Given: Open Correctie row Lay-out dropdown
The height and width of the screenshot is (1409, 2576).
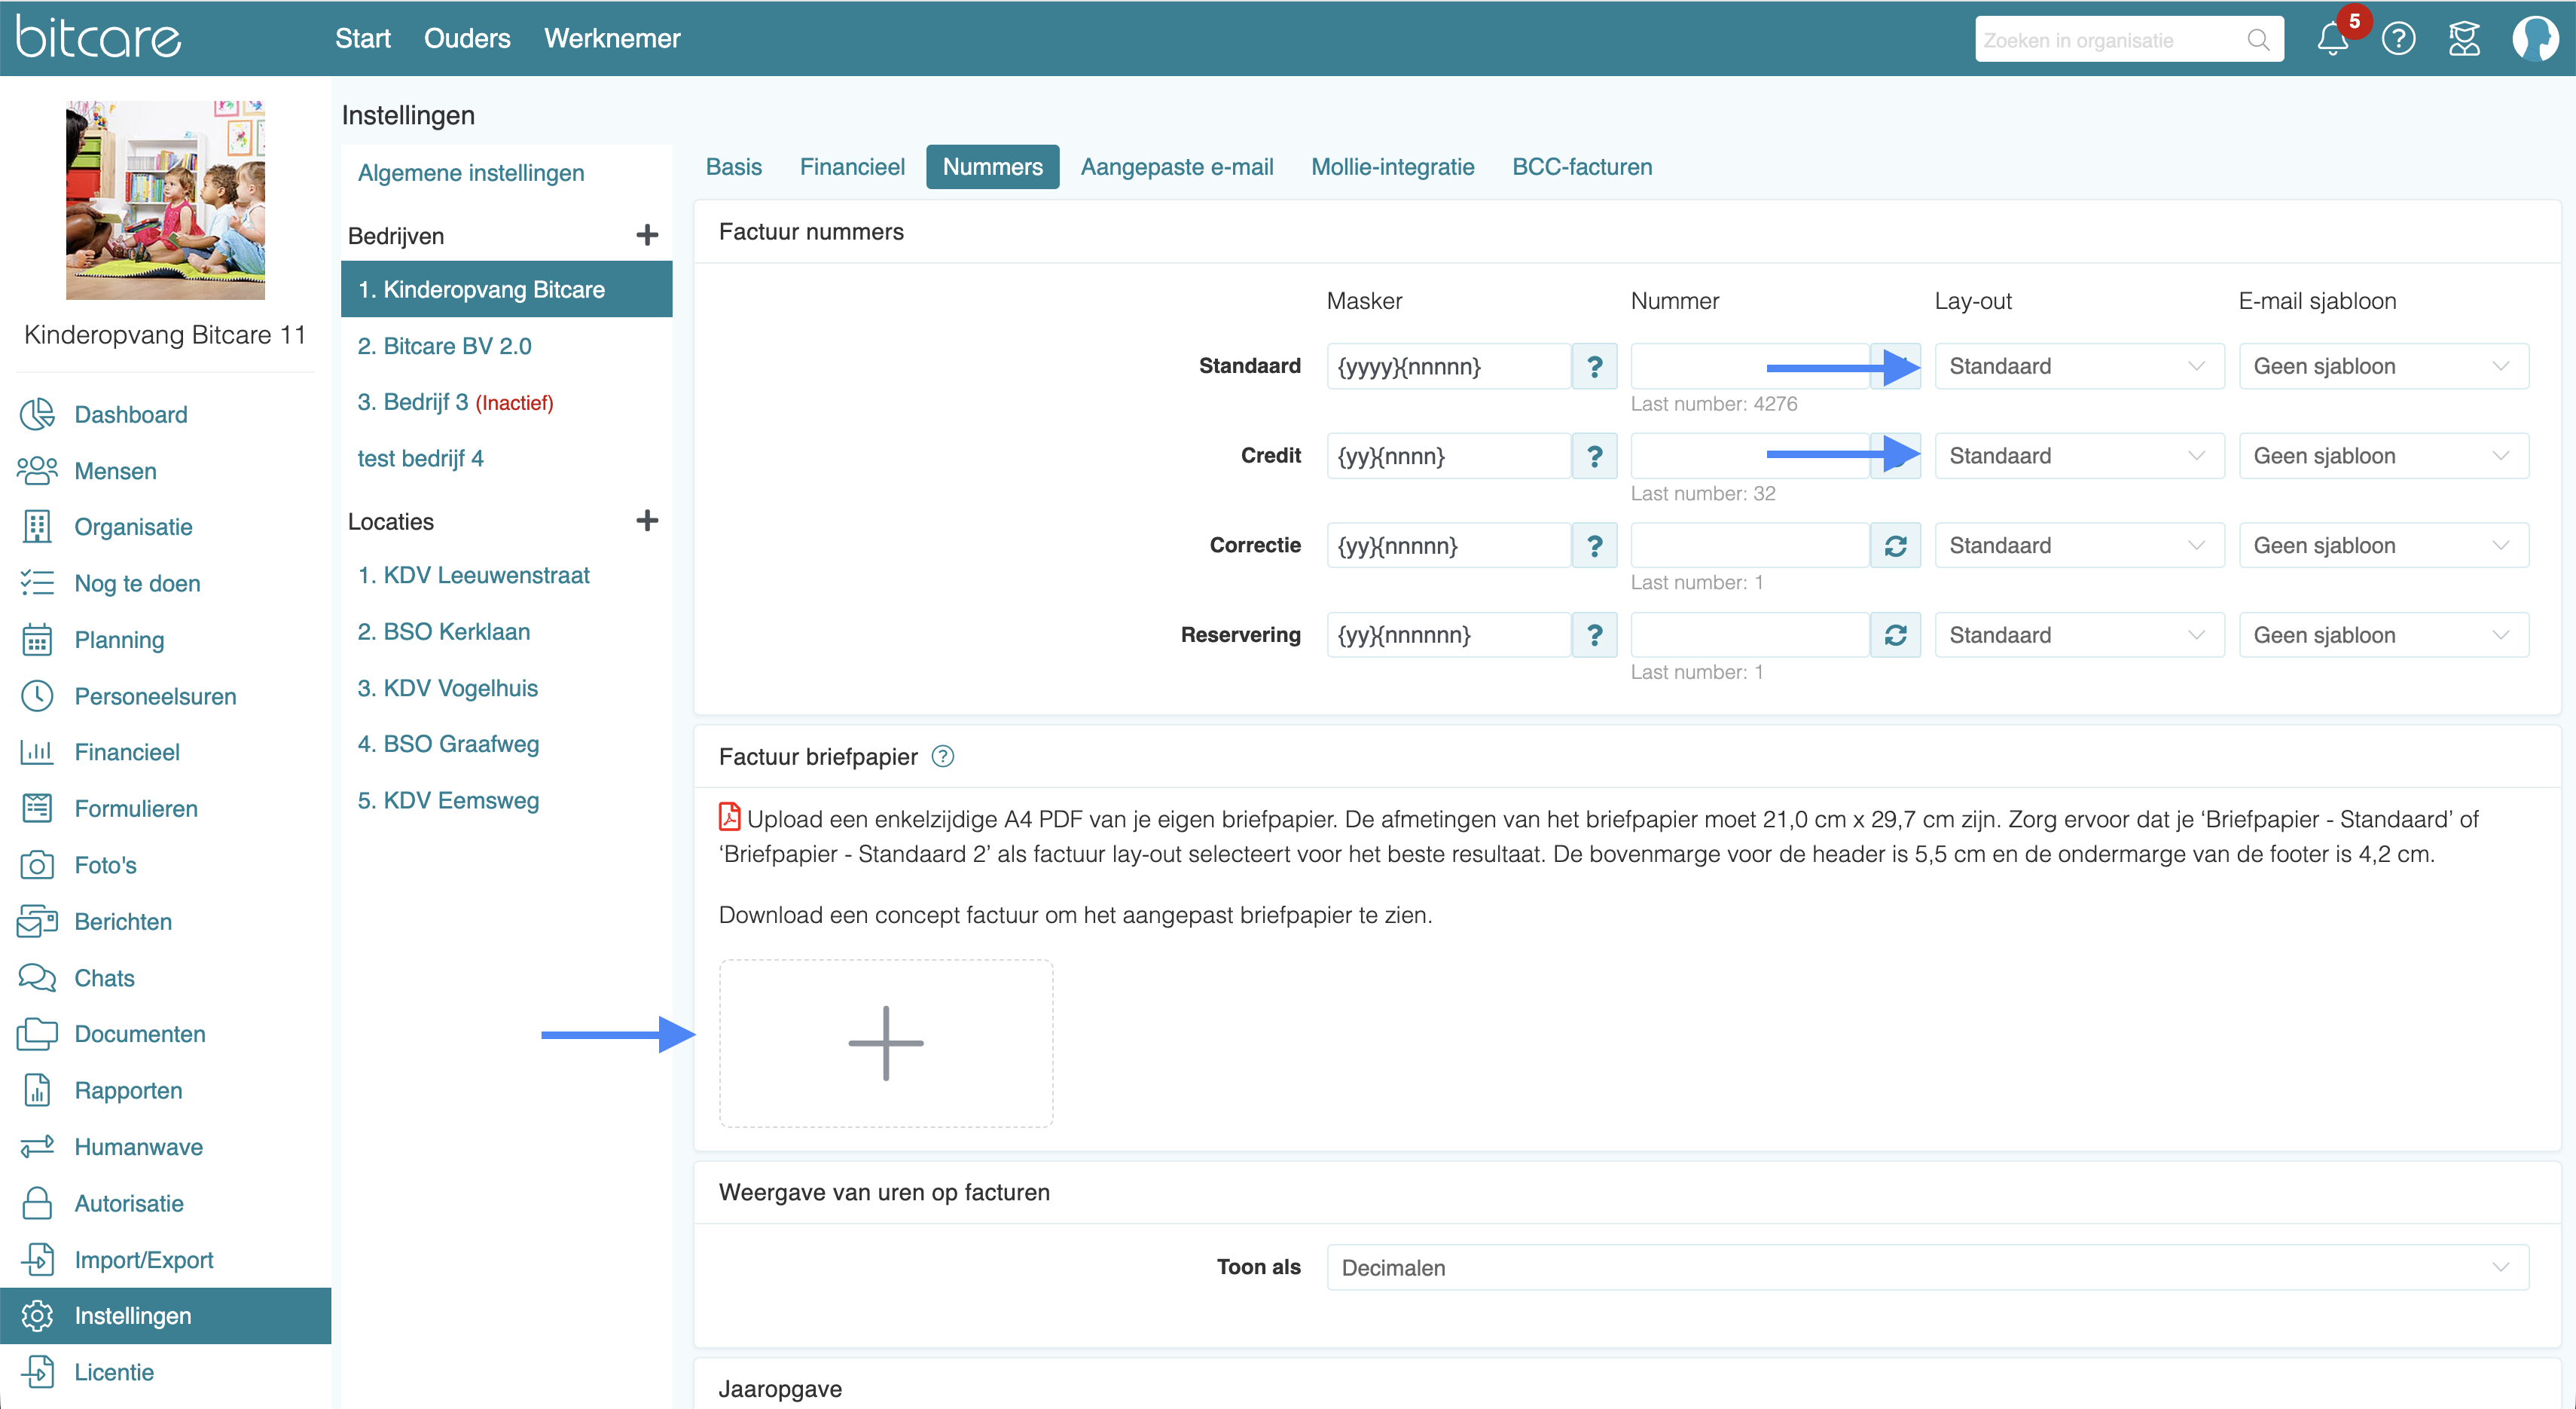Looking at the screenshot, I should coord(2079,545).
